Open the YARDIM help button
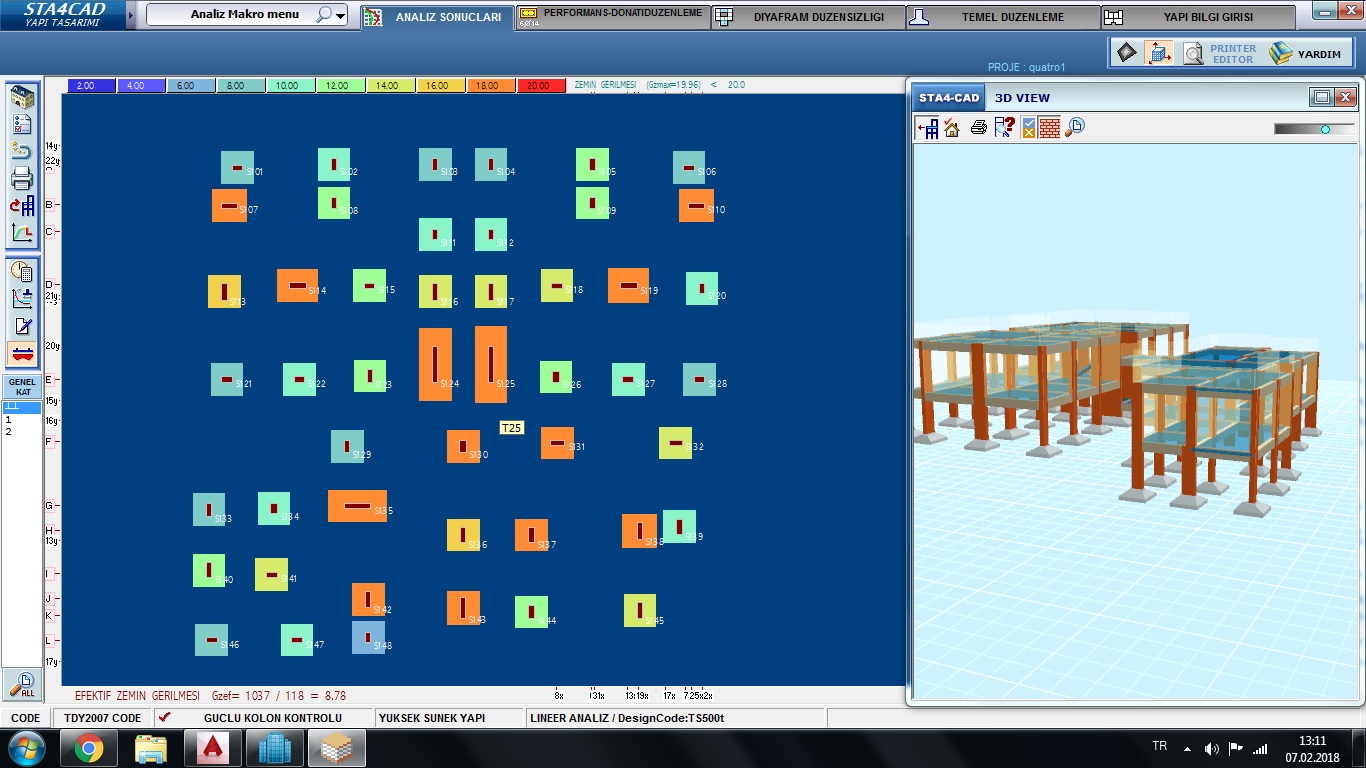The width and height of the screenshot is (1366, 768). (x=1307, y=54)
